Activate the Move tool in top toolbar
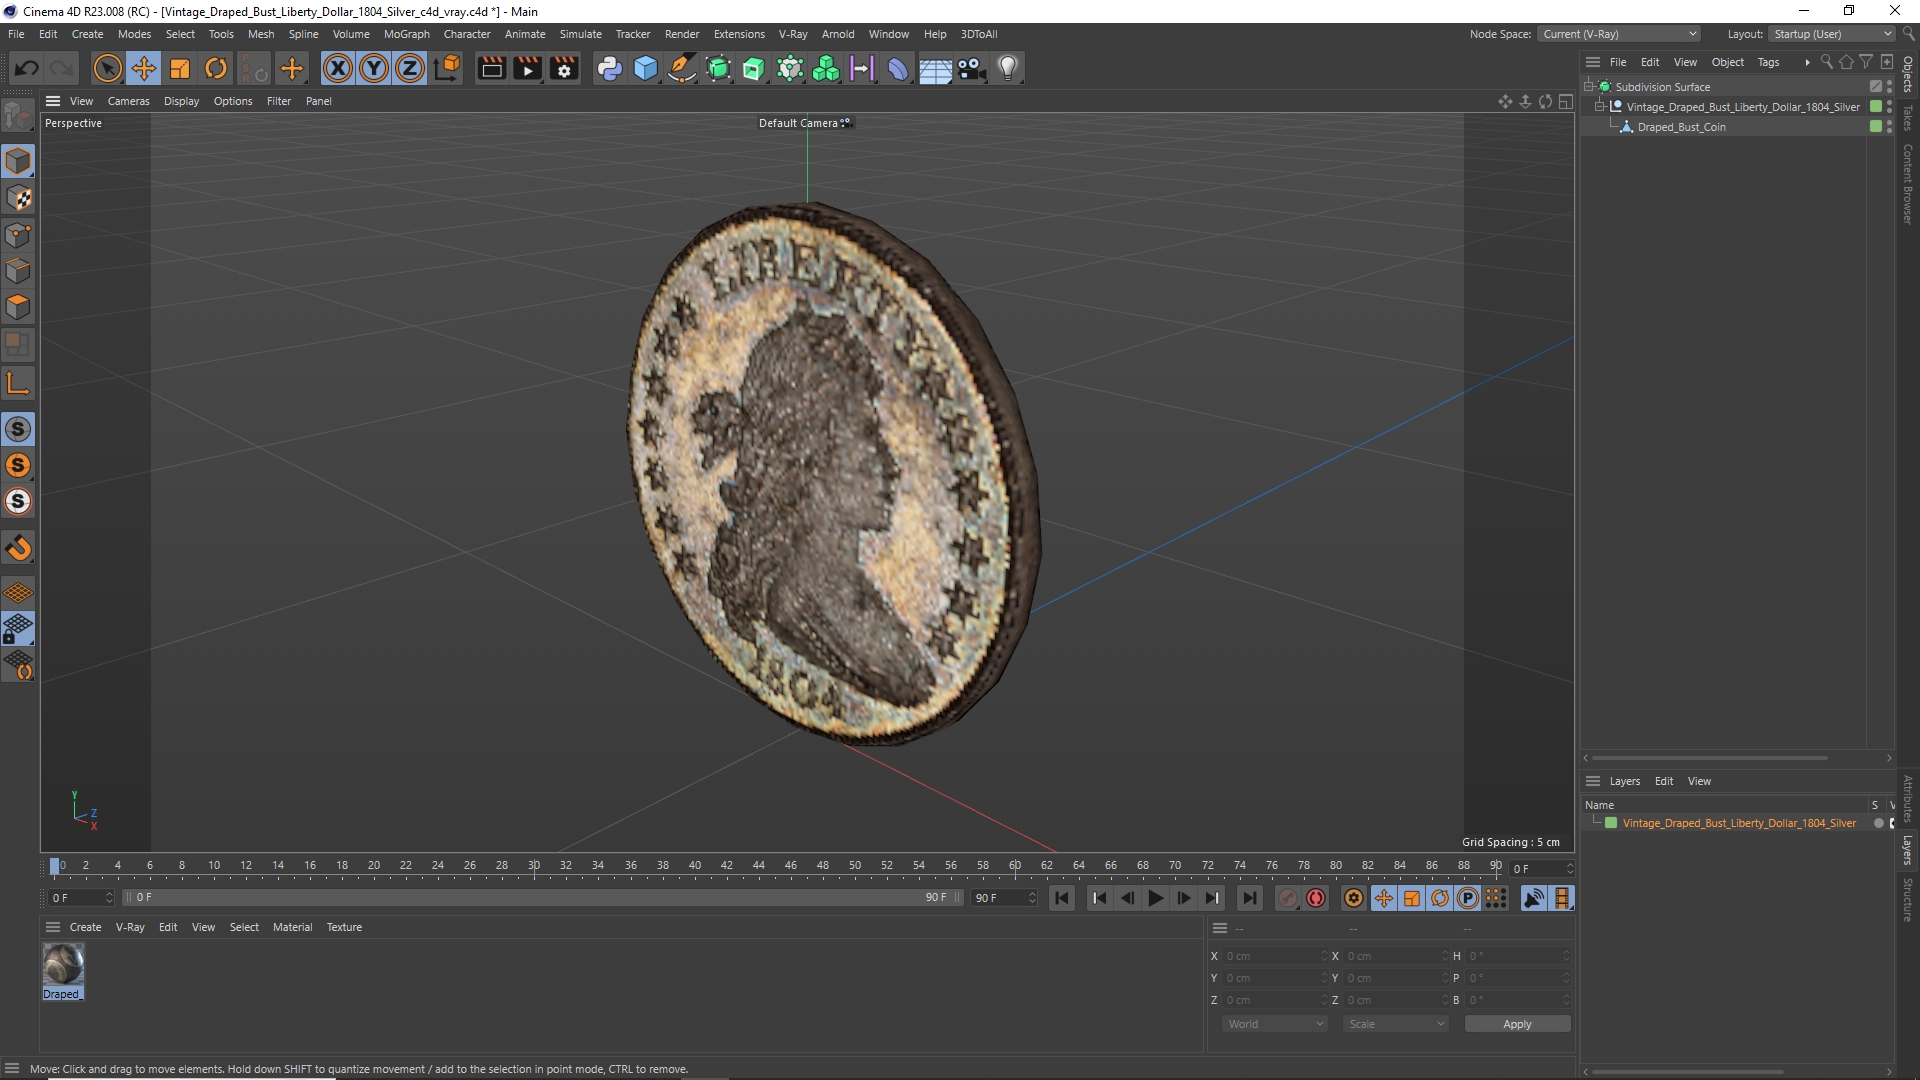The height and width of the screenshot is (1080, 1920). click(144, 68)
